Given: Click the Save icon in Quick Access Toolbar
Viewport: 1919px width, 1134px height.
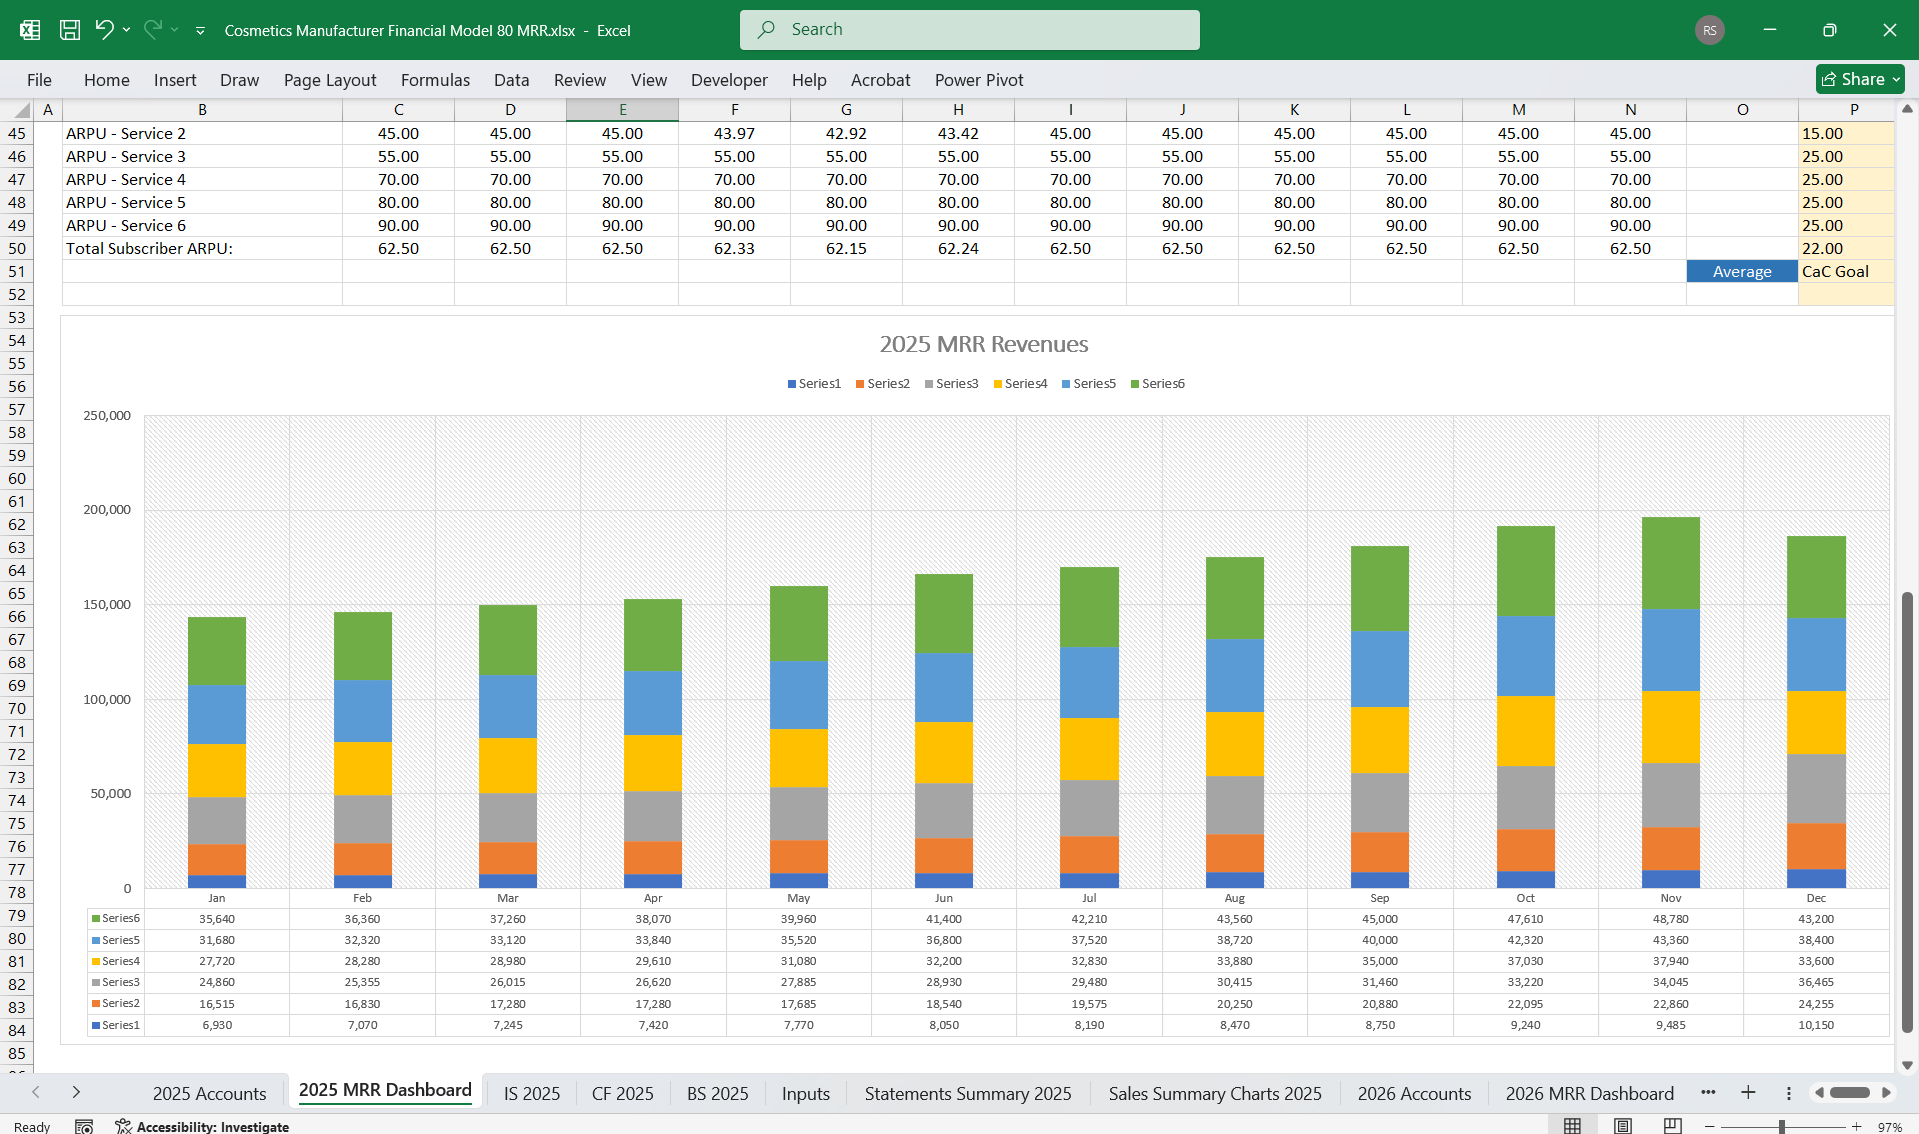Looking at the screenshot, I should [x=69, y=30].
